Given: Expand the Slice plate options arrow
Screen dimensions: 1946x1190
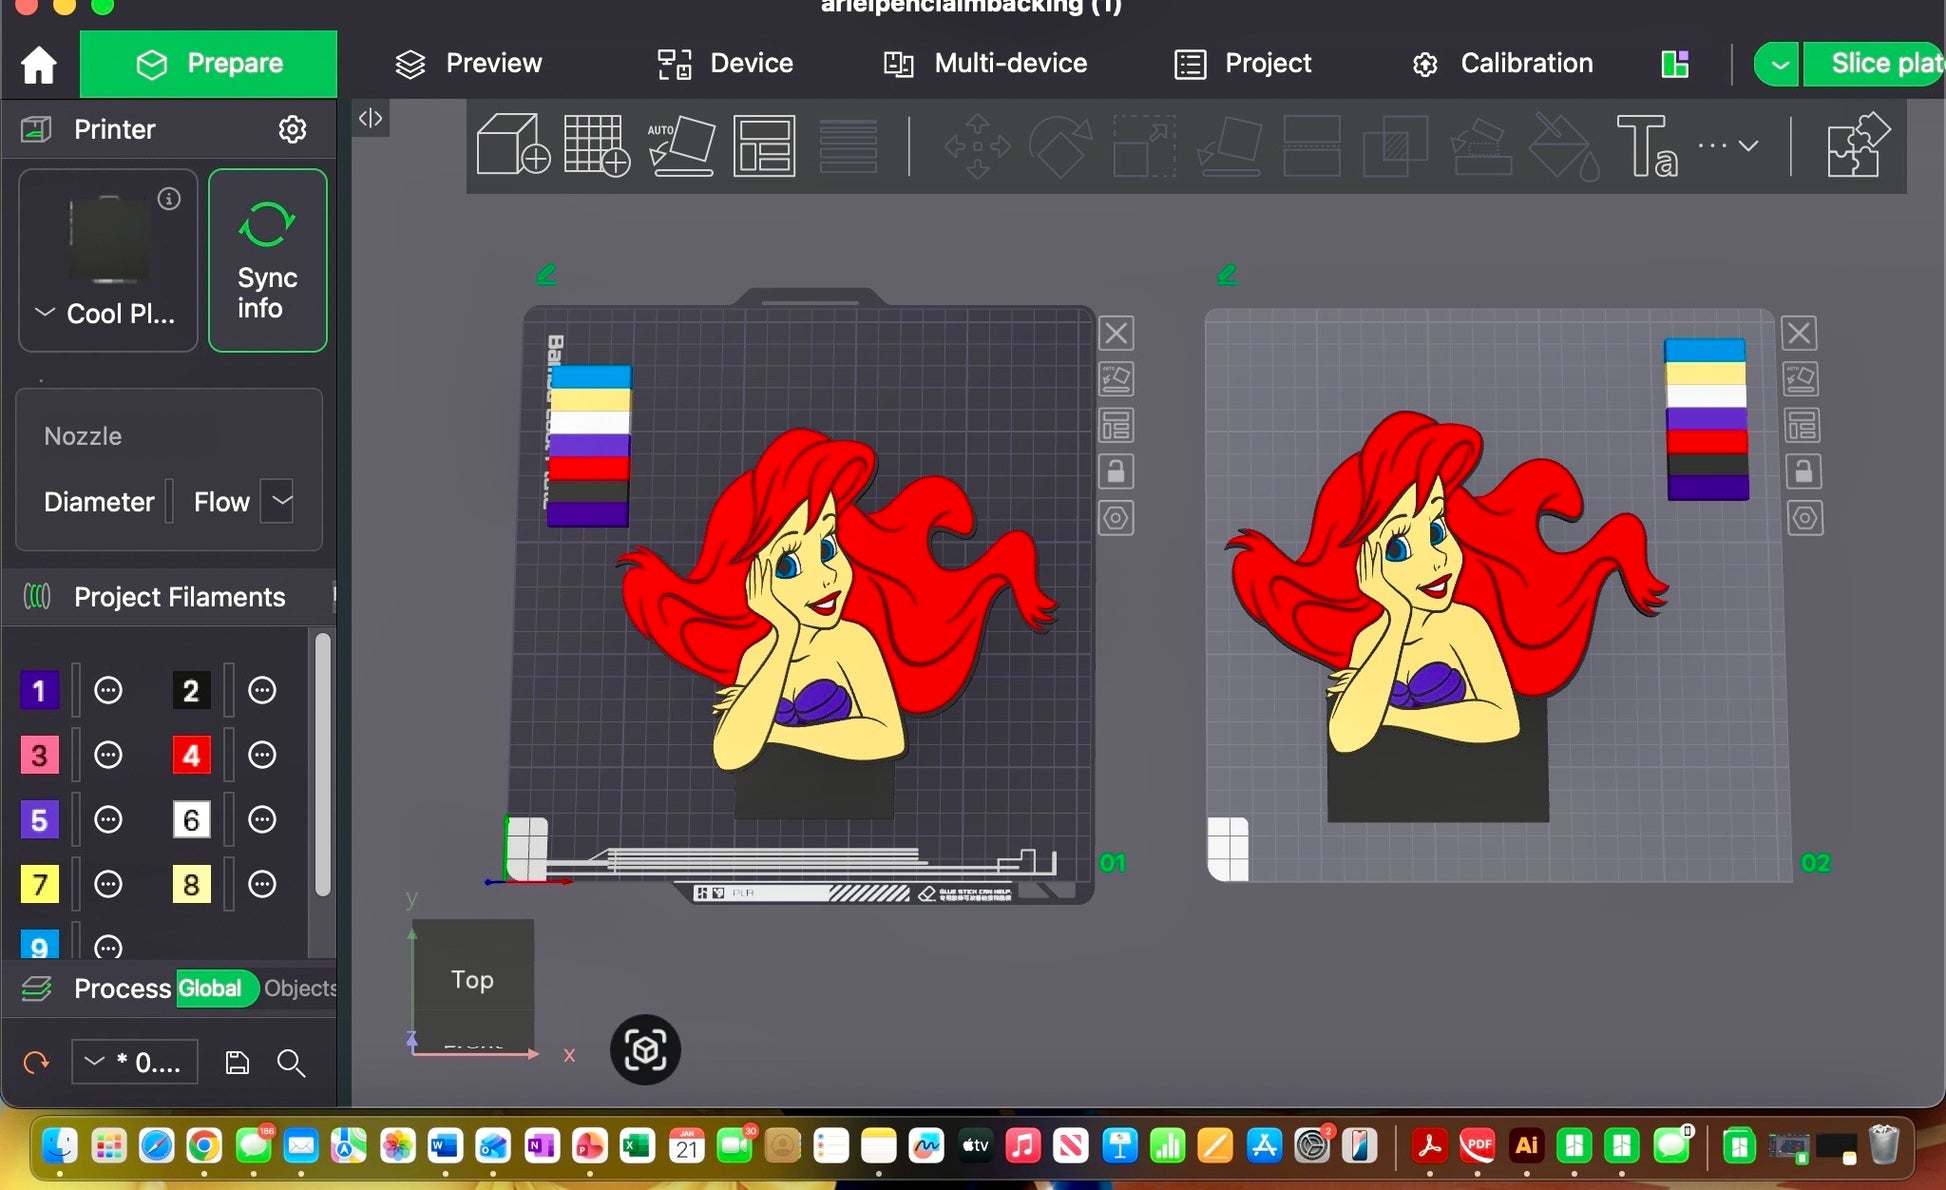Looking at the screenshot, I should [1778, 65].
